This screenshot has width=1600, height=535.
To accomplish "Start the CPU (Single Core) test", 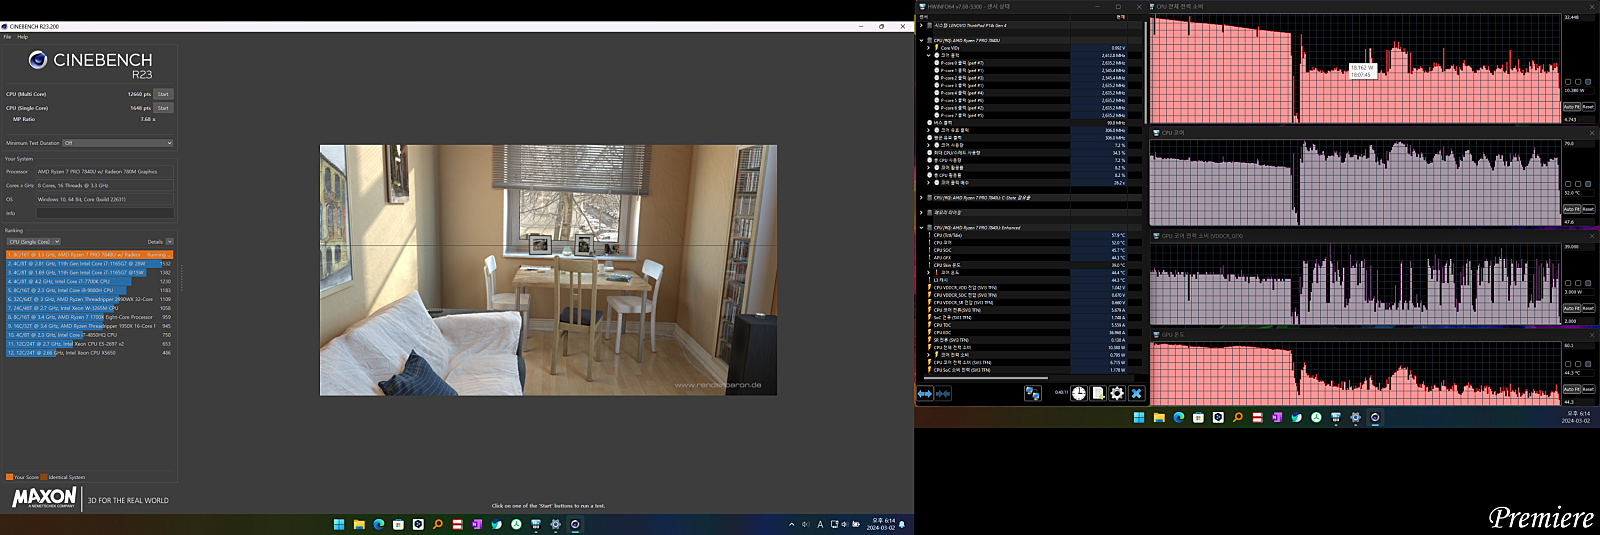I will pyautogui.click(x=163, y=108).
